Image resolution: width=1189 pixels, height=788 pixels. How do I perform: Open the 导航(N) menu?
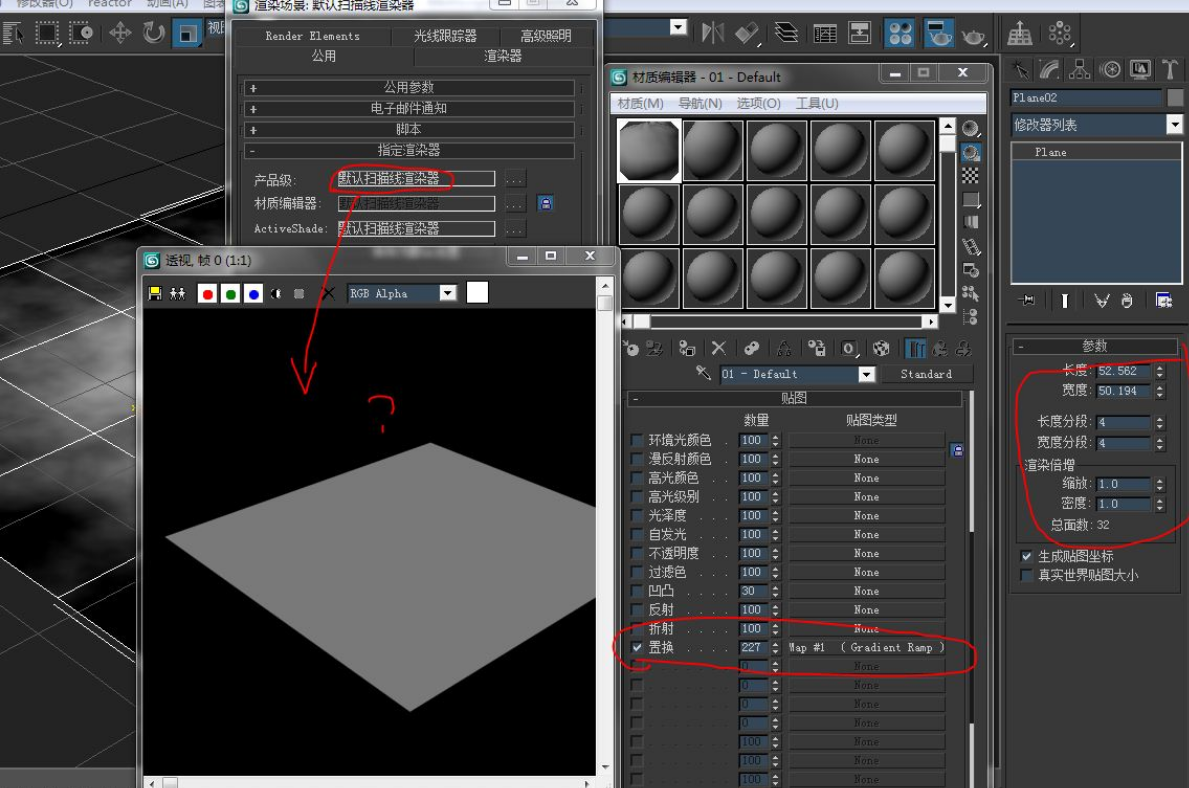click(x=700, y=103)
